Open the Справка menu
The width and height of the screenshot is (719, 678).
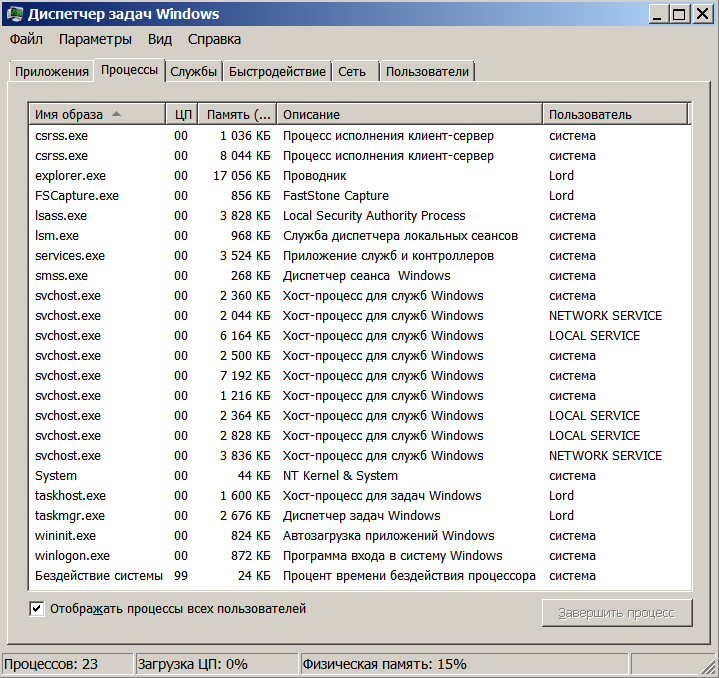pos(214,39)
